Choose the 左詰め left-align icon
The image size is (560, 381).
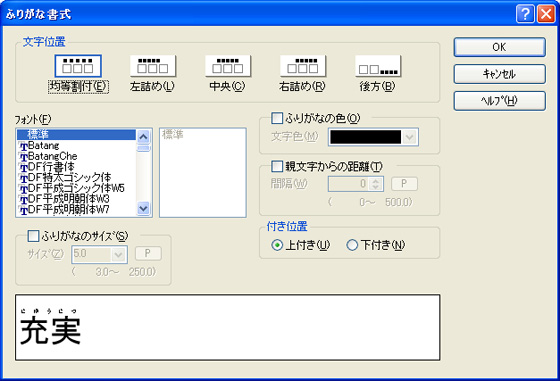tap(153, 66)
